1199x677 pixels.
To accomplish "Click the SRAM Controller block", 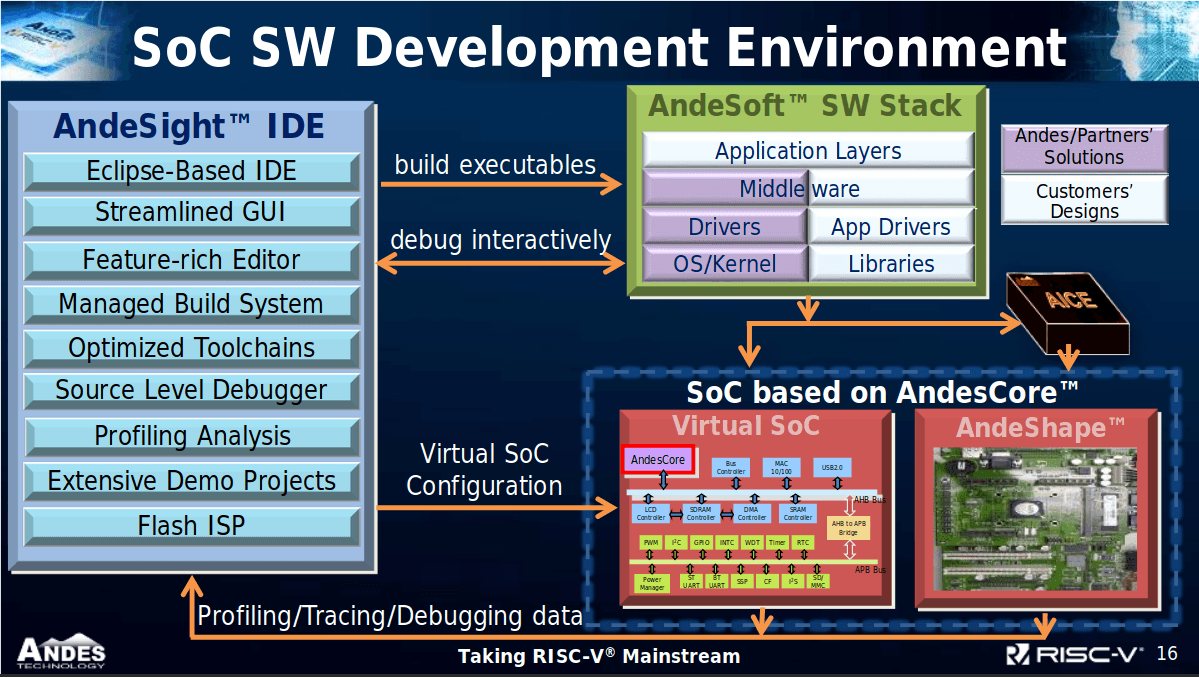I will [x=798, y=513].
